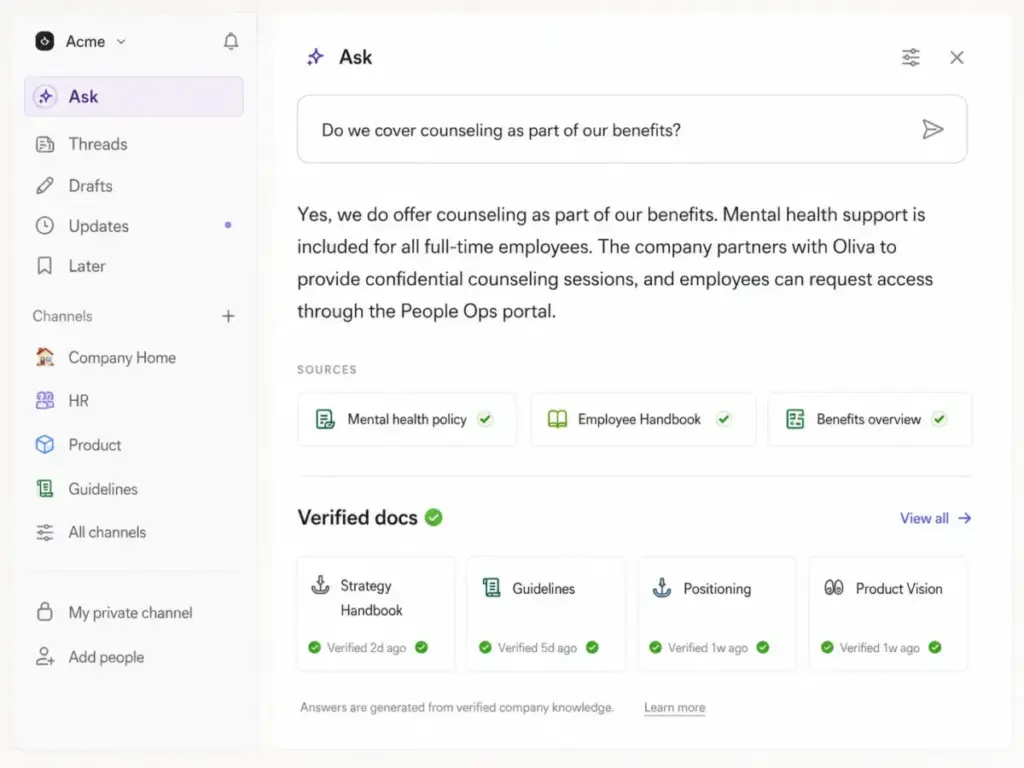
Task: Open Benefits overview source
Action: (870, 419)
